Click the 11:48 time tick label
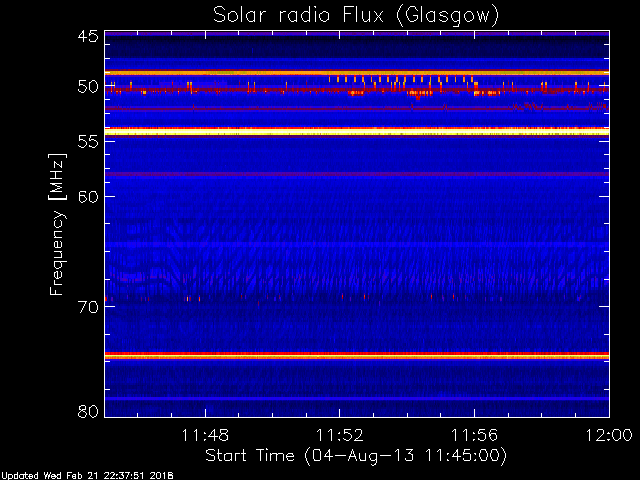 point(205,435)
